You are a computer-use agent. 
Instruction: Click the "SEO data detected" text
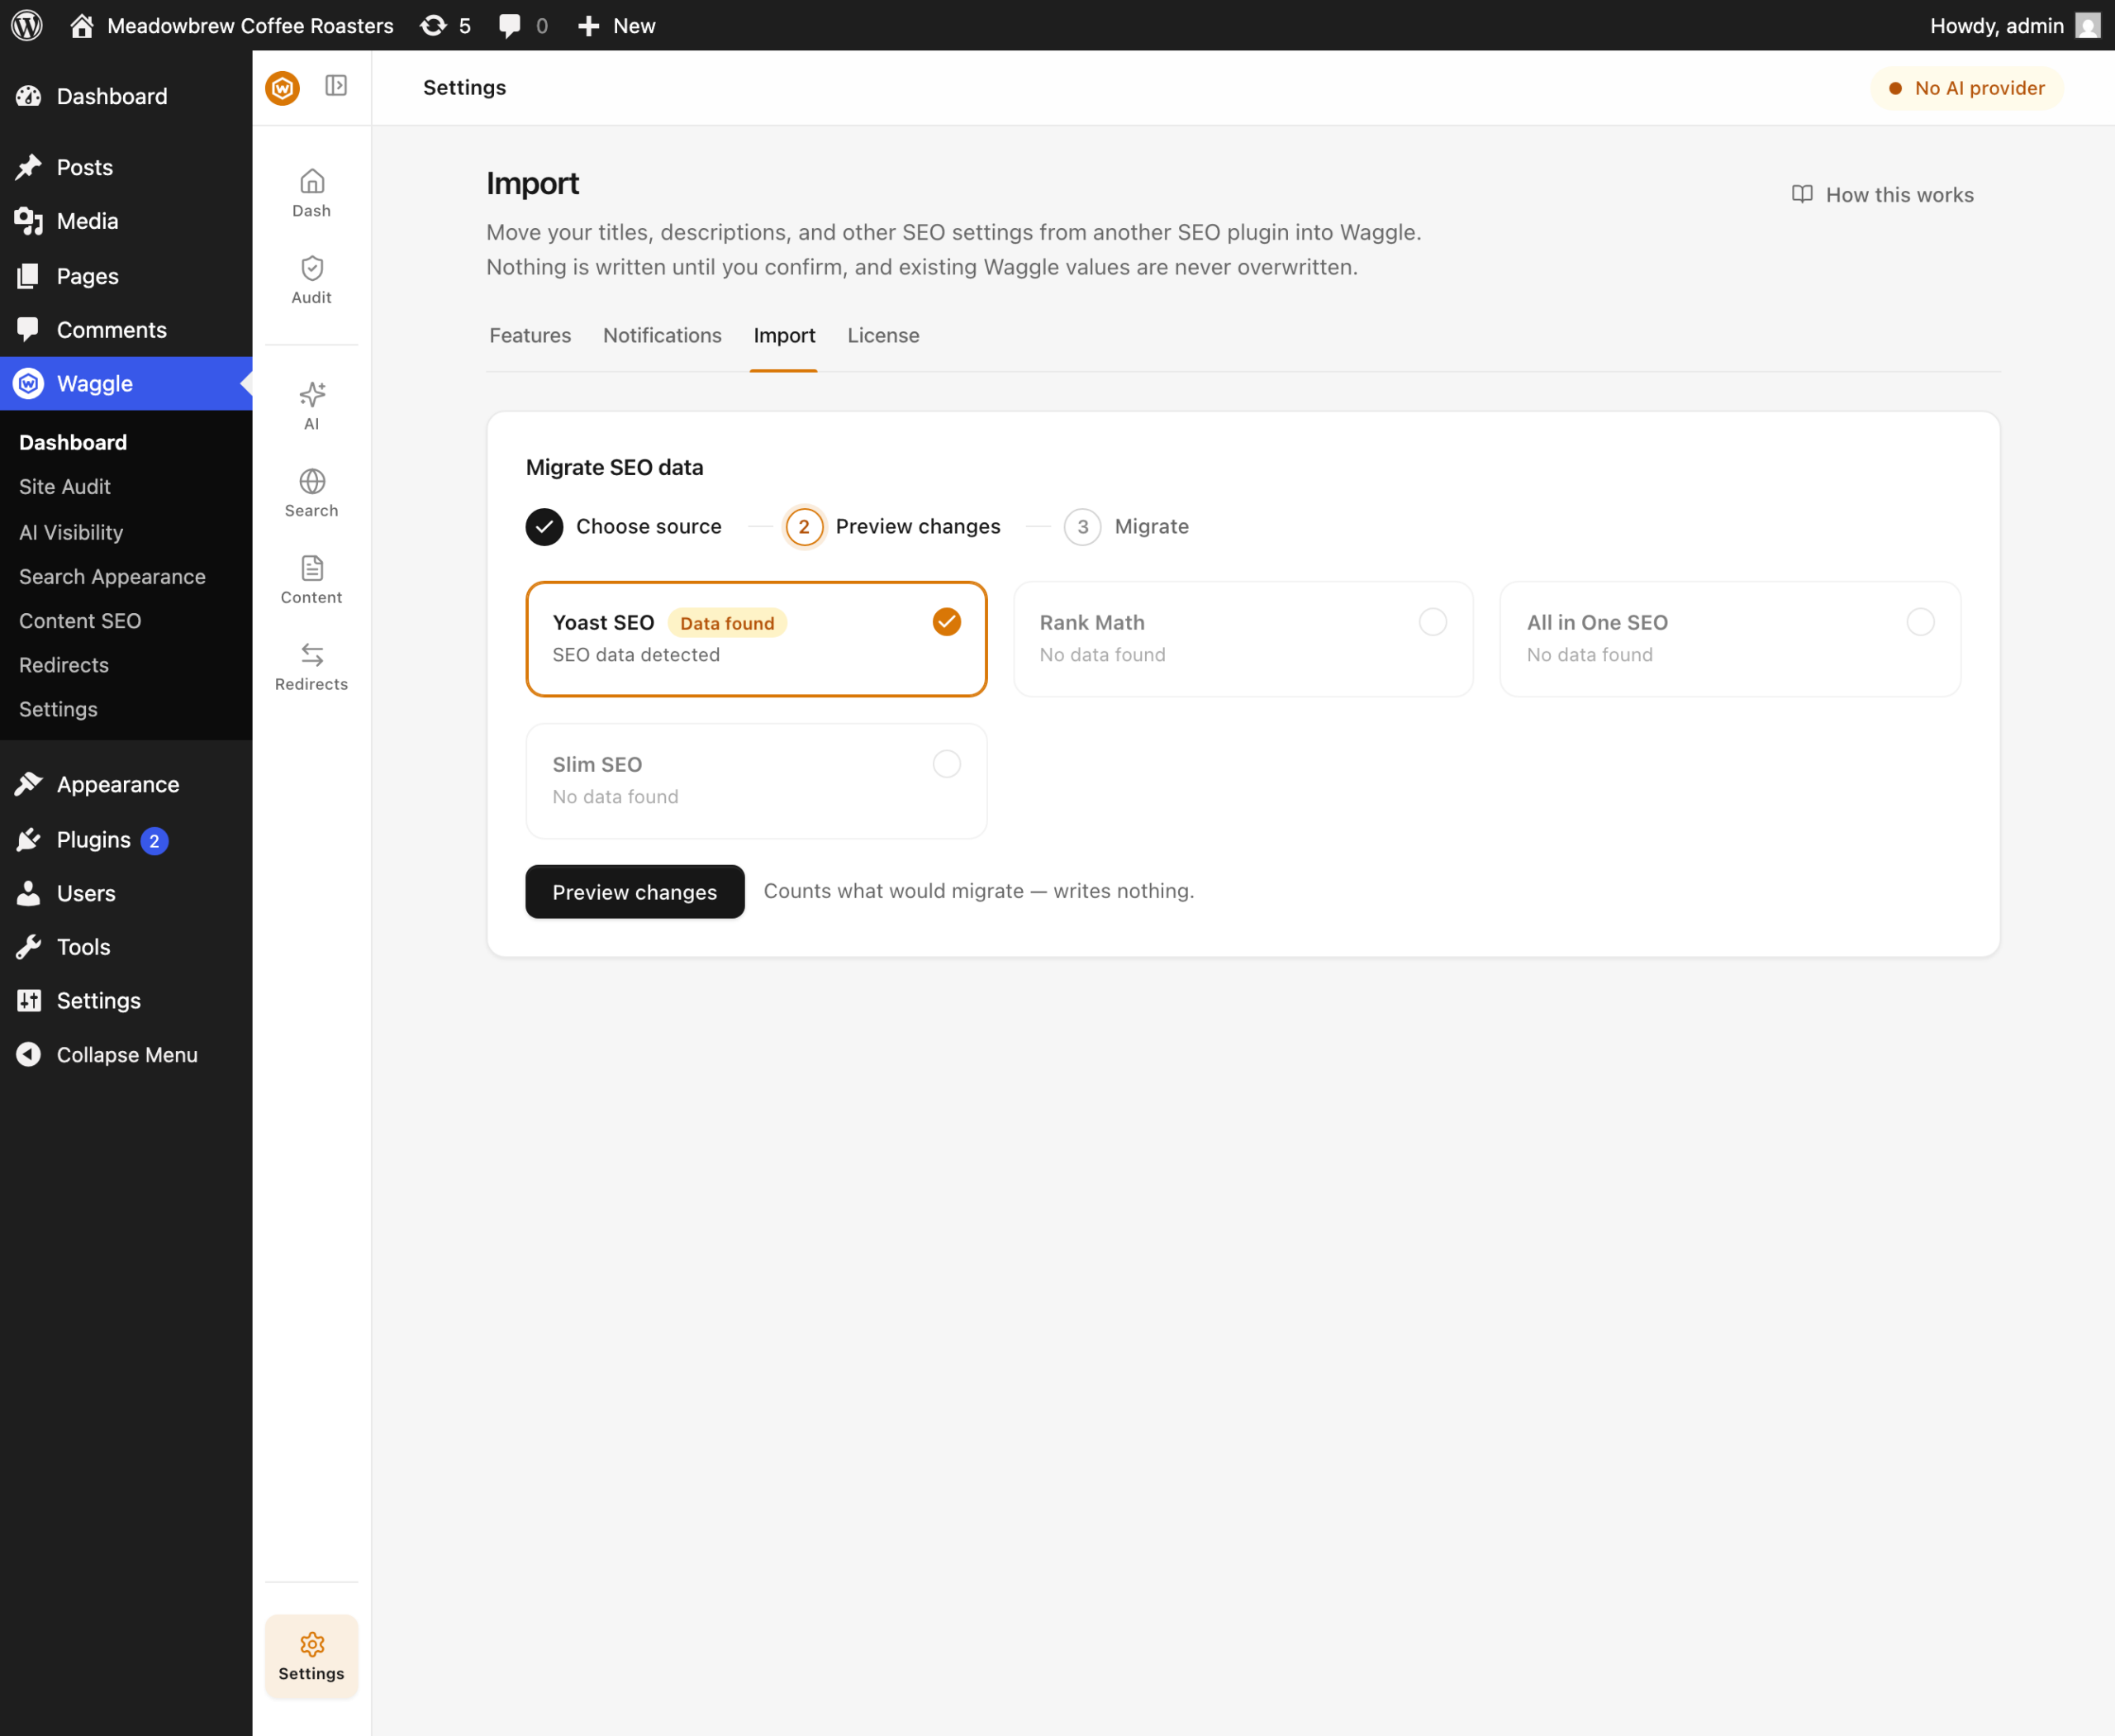point(636,655)
